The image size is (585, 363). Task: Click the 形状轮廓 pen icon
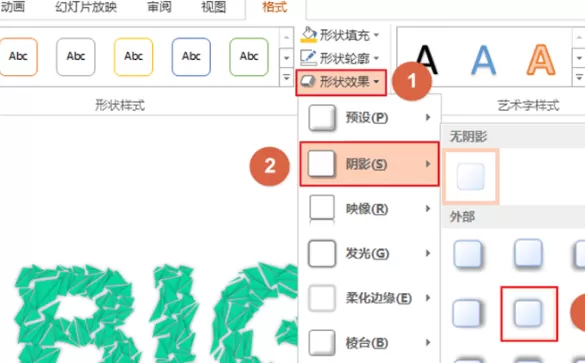(x=308, y=57)
